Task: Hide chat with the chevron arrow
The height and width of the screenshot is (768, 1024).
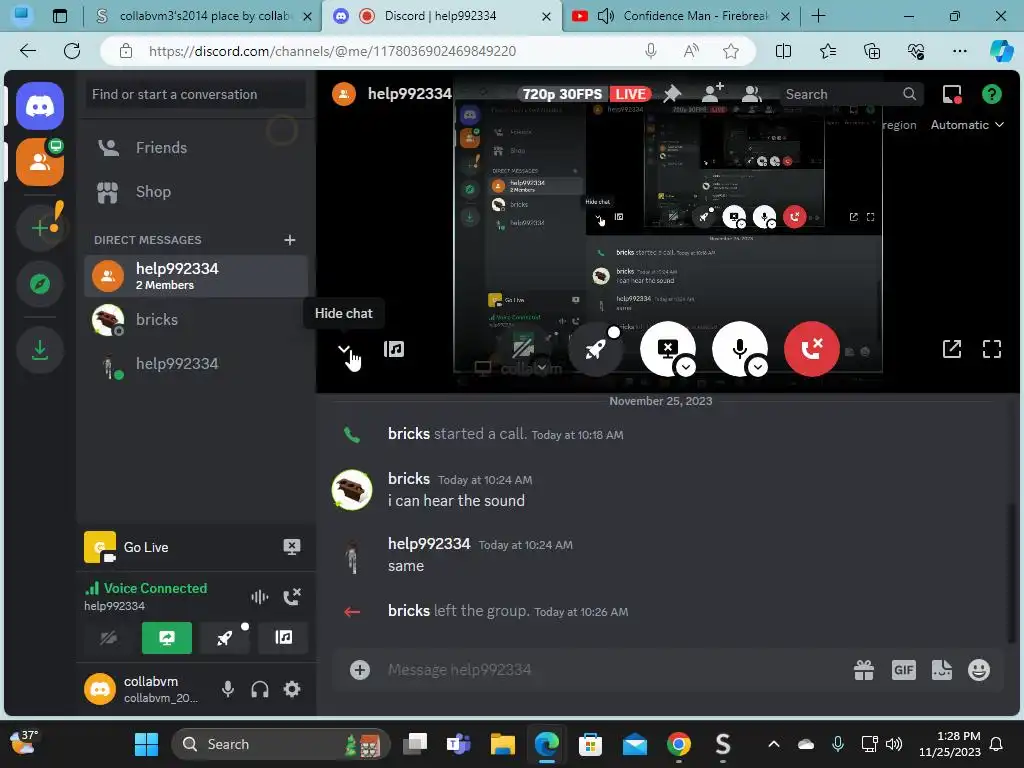Action: [x=344, y=349]
